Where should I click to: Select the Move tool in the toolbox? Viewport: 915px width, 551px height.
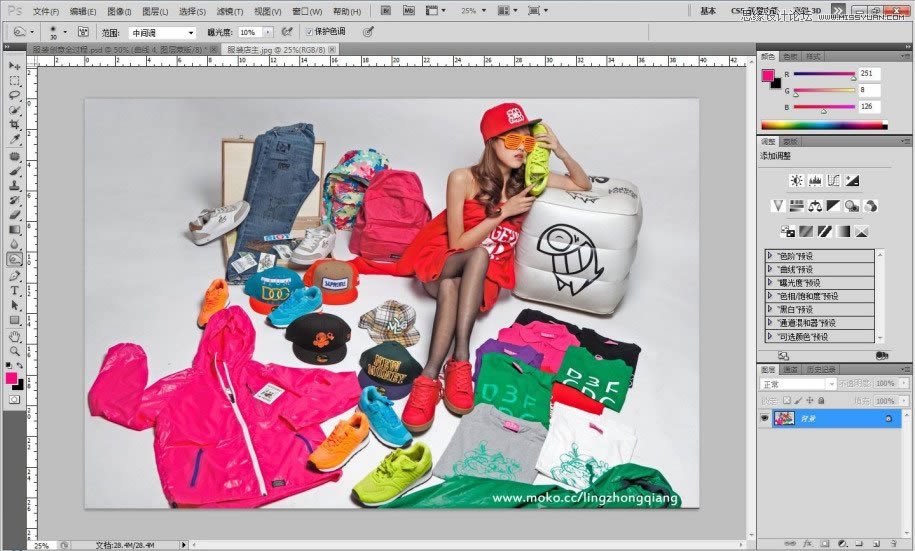[15, 66]
